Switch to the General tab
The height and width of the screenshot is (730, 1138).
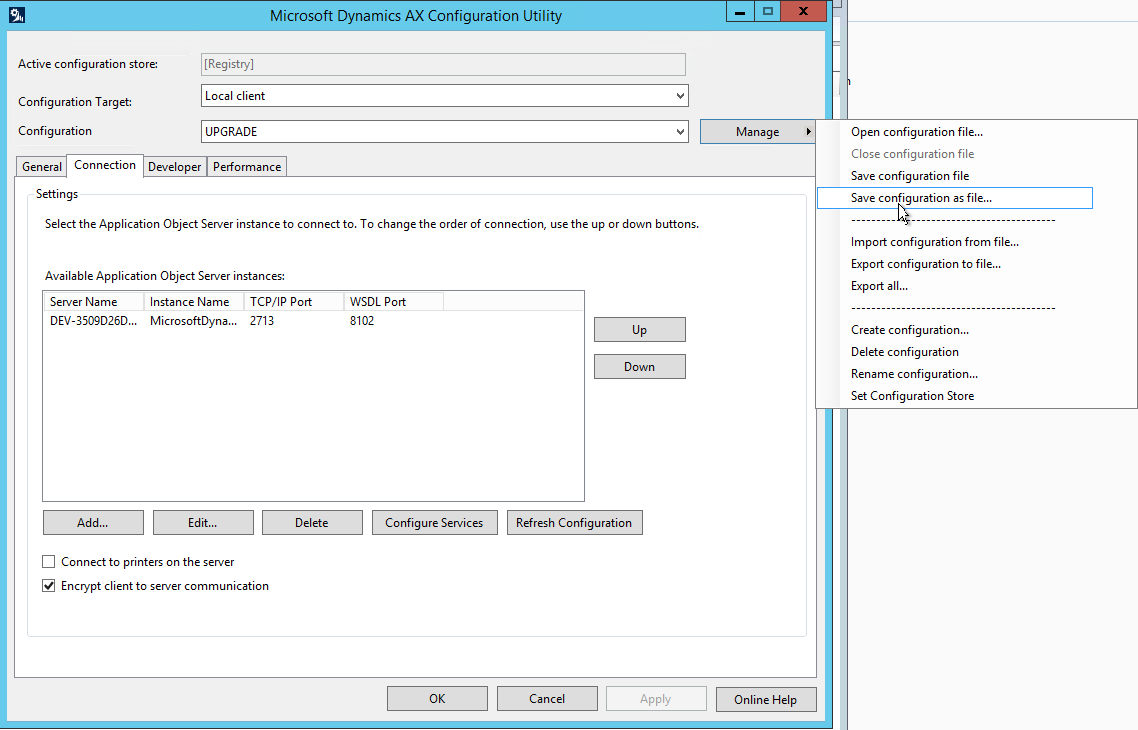tap(41, 167)
